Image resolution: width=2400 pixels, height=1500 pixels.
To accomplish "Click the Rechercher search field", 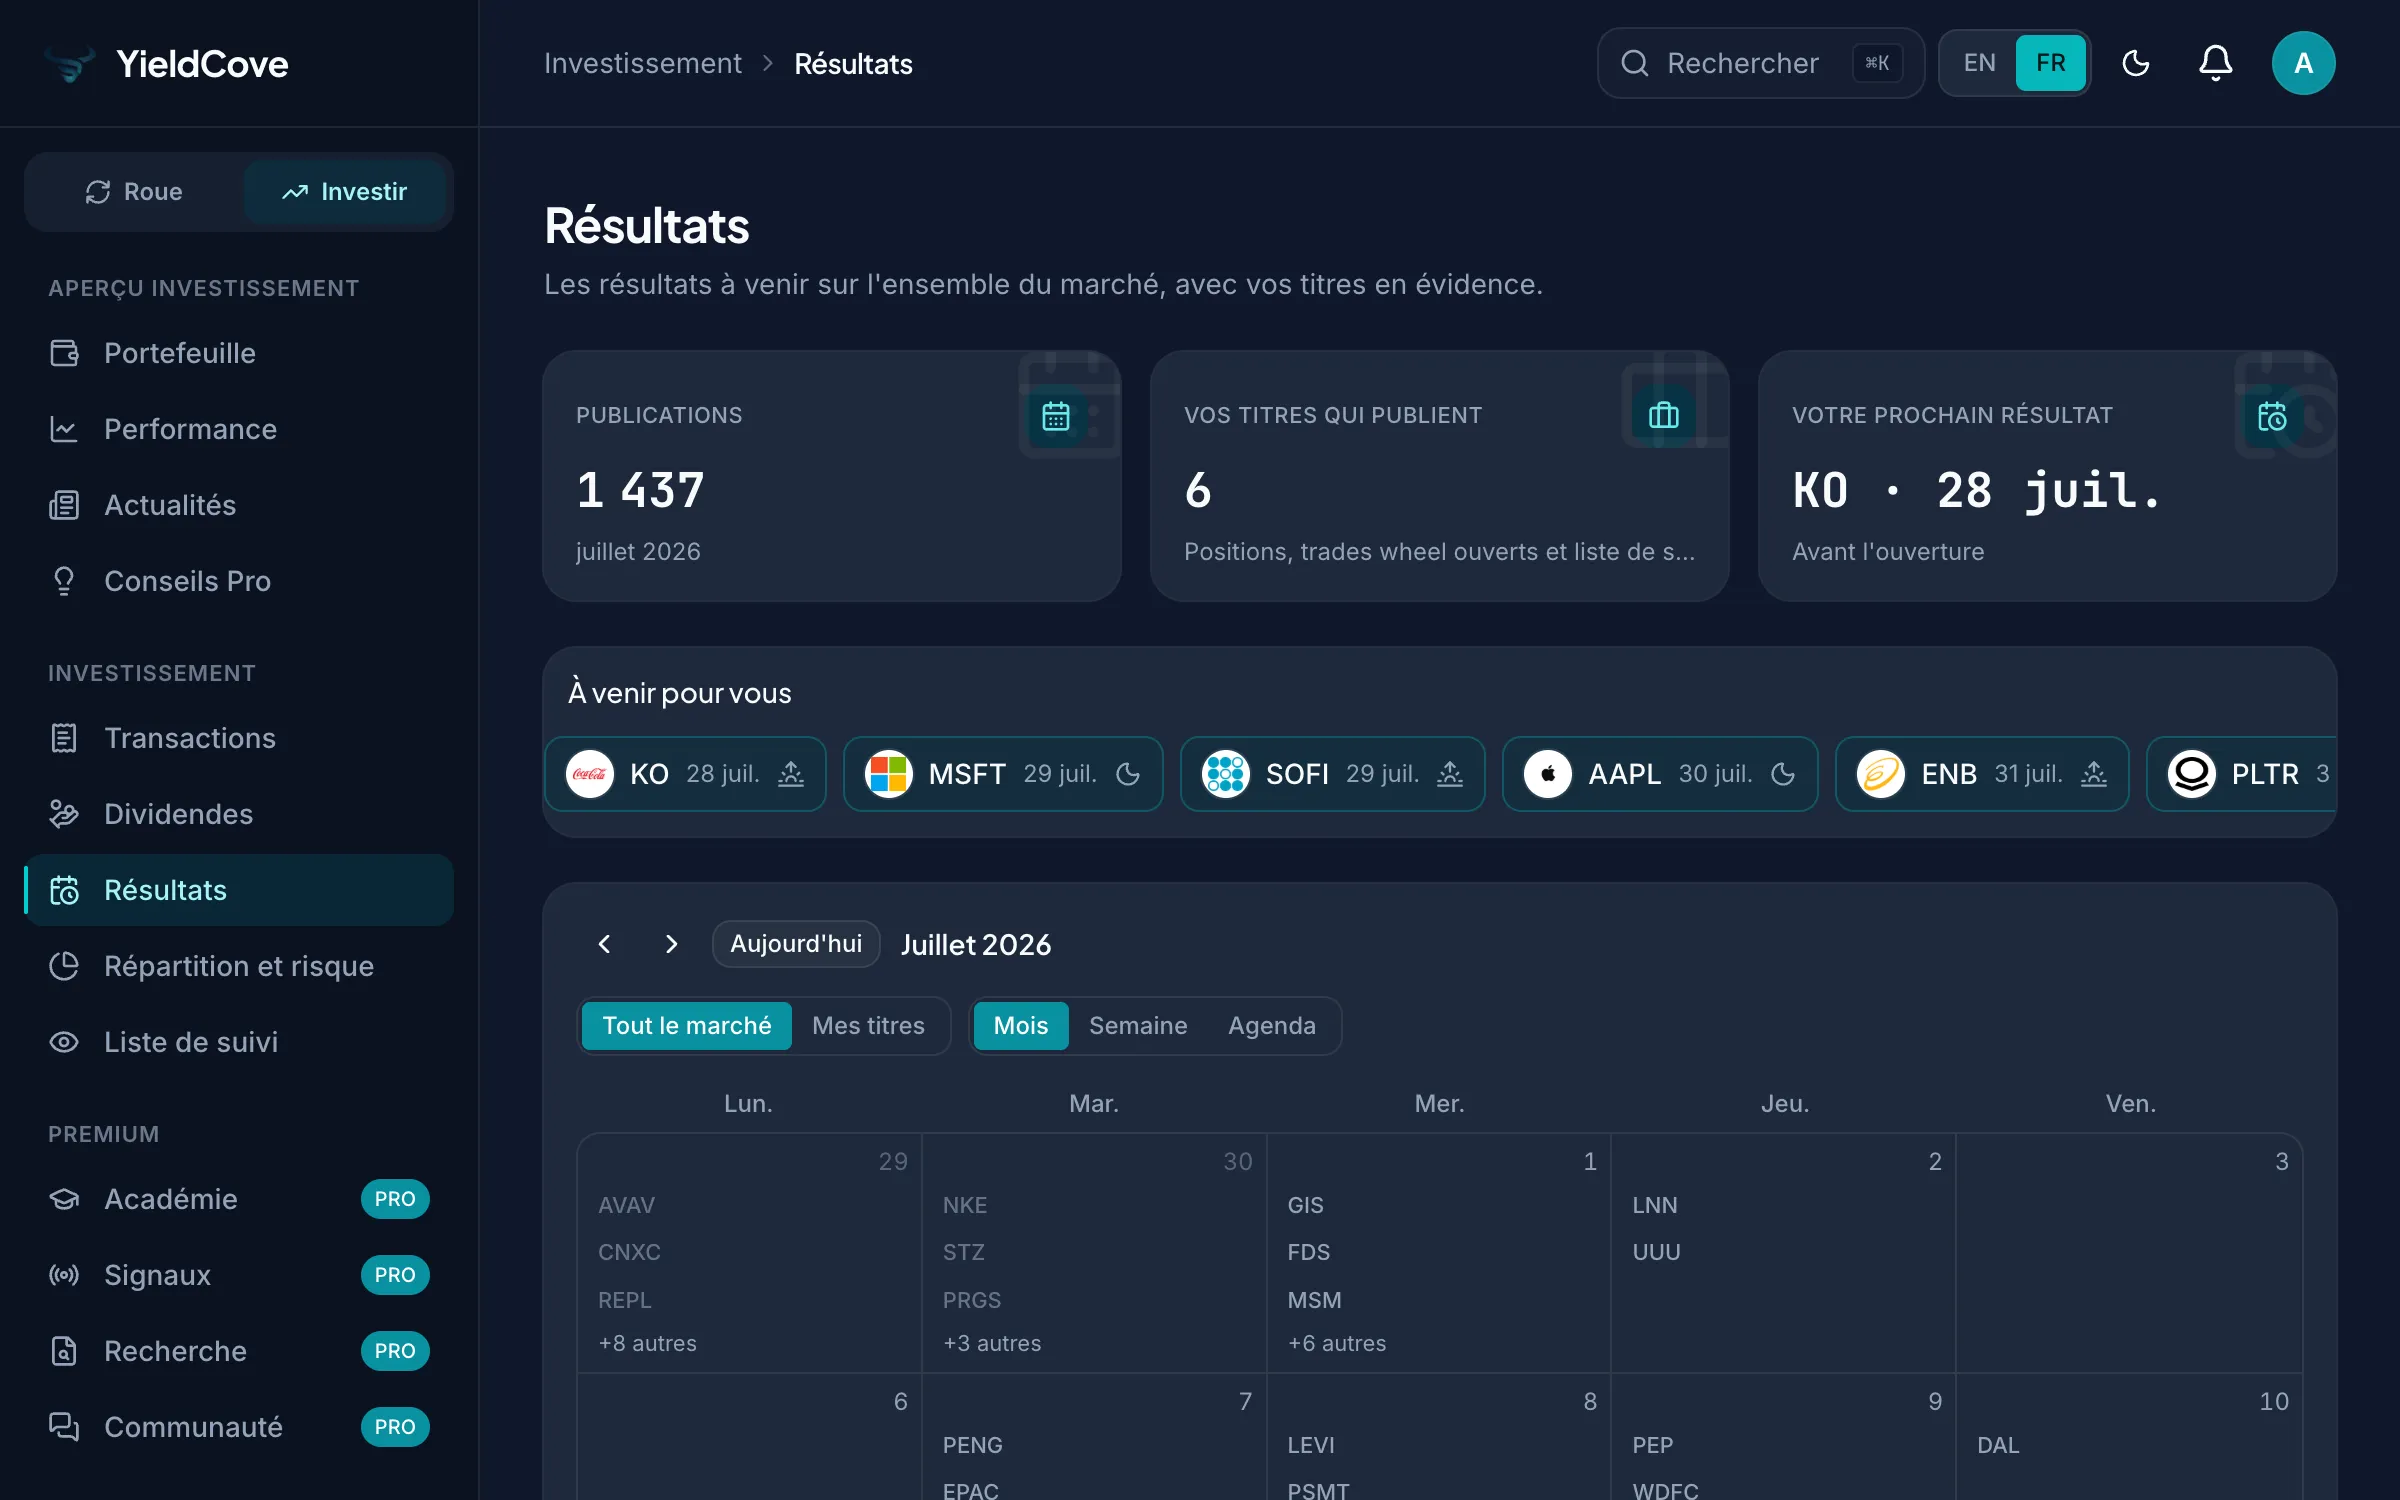I will [1760, 63].
